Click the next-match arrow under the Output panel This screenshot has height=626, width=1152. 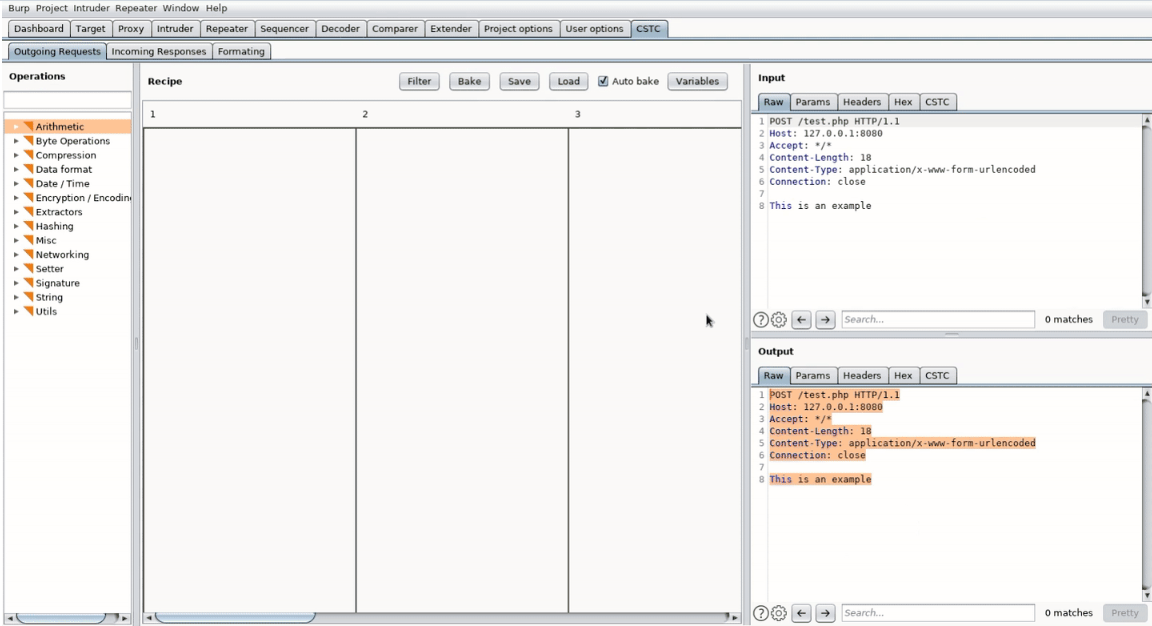[x=824, y=612]
